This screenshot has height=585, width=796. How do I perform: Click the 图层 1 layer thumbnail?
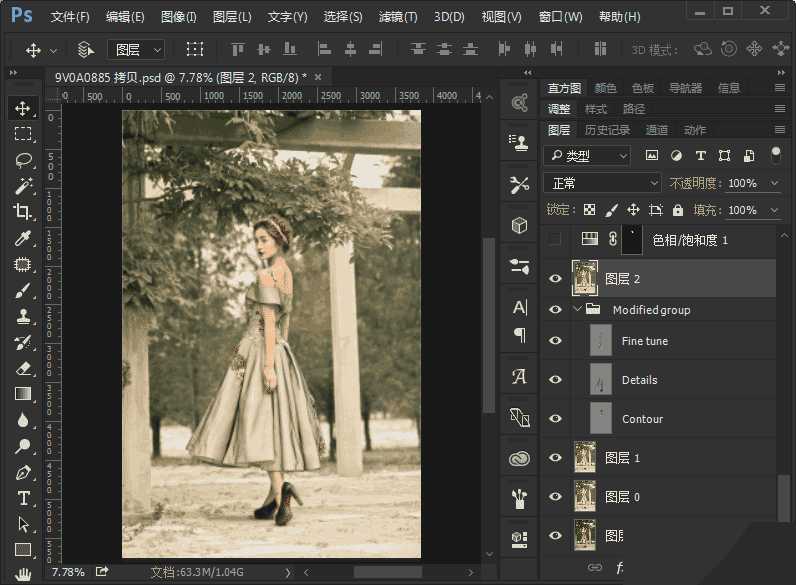[585, 458]
